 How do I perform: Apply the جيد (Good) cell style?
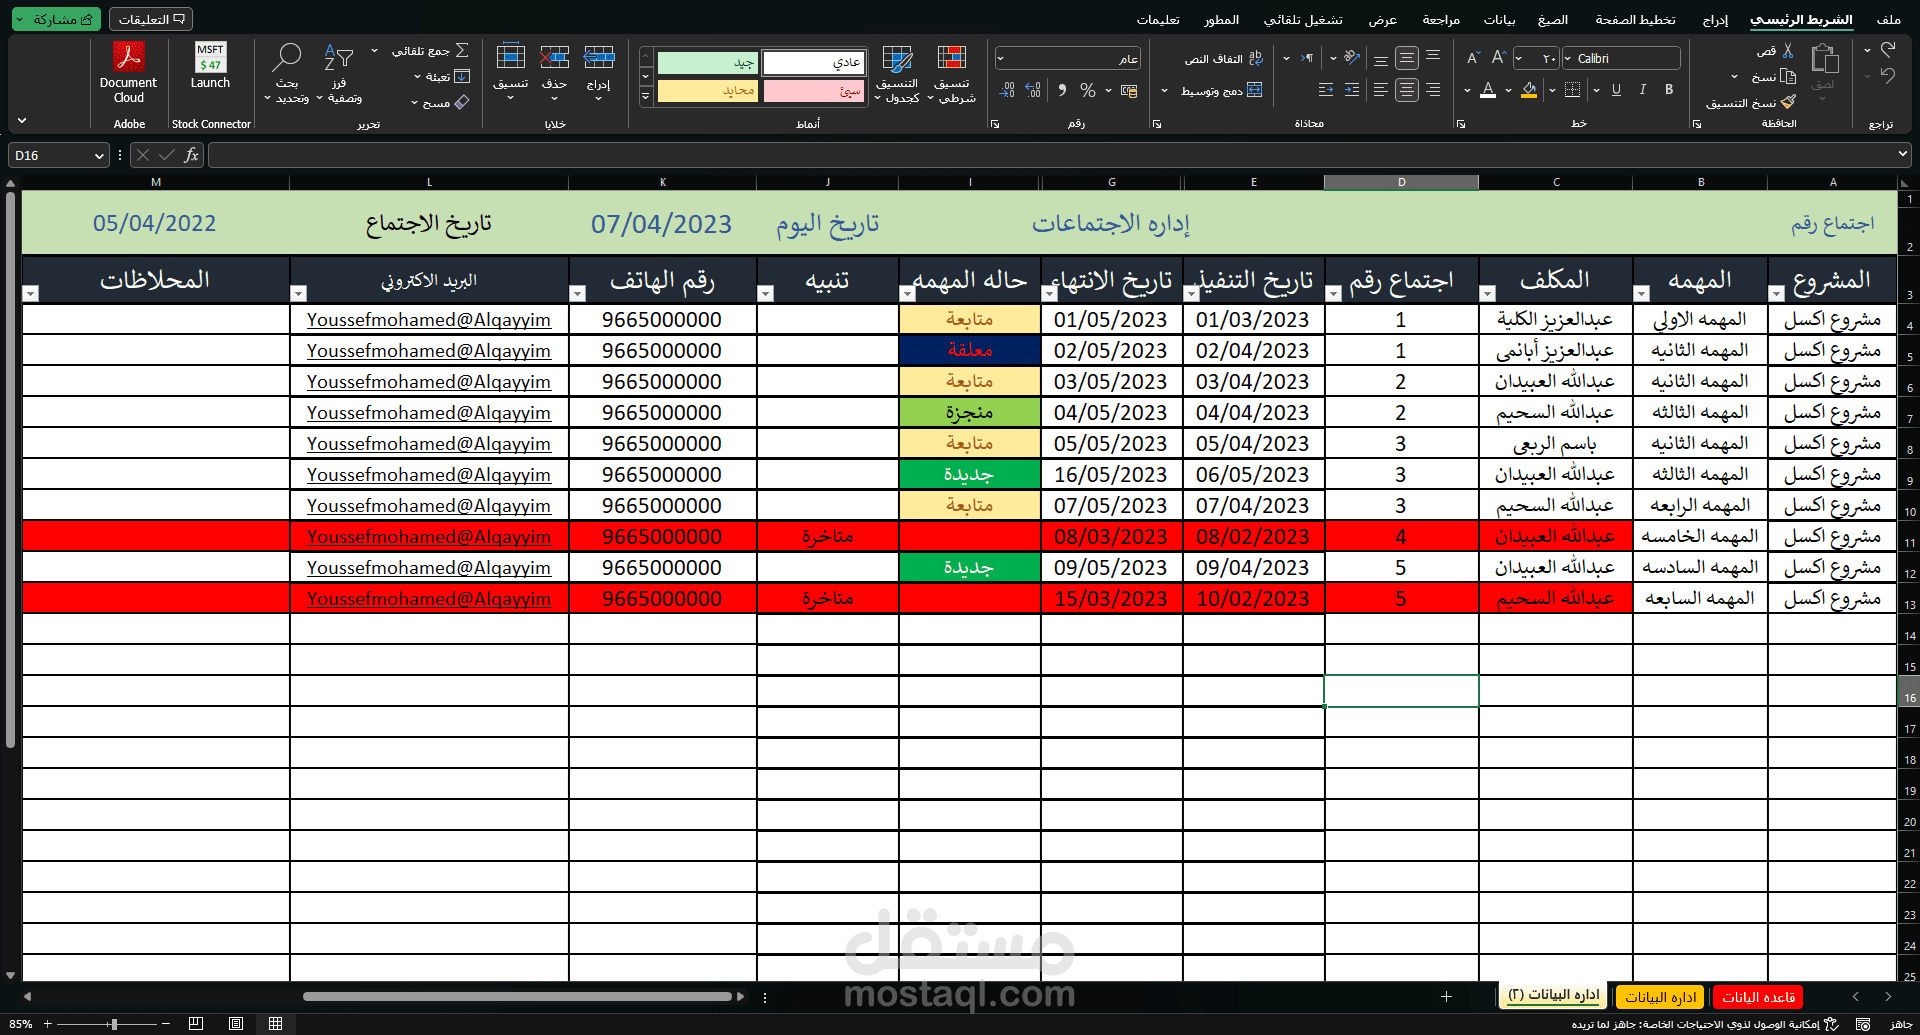[x=708, y=62]
